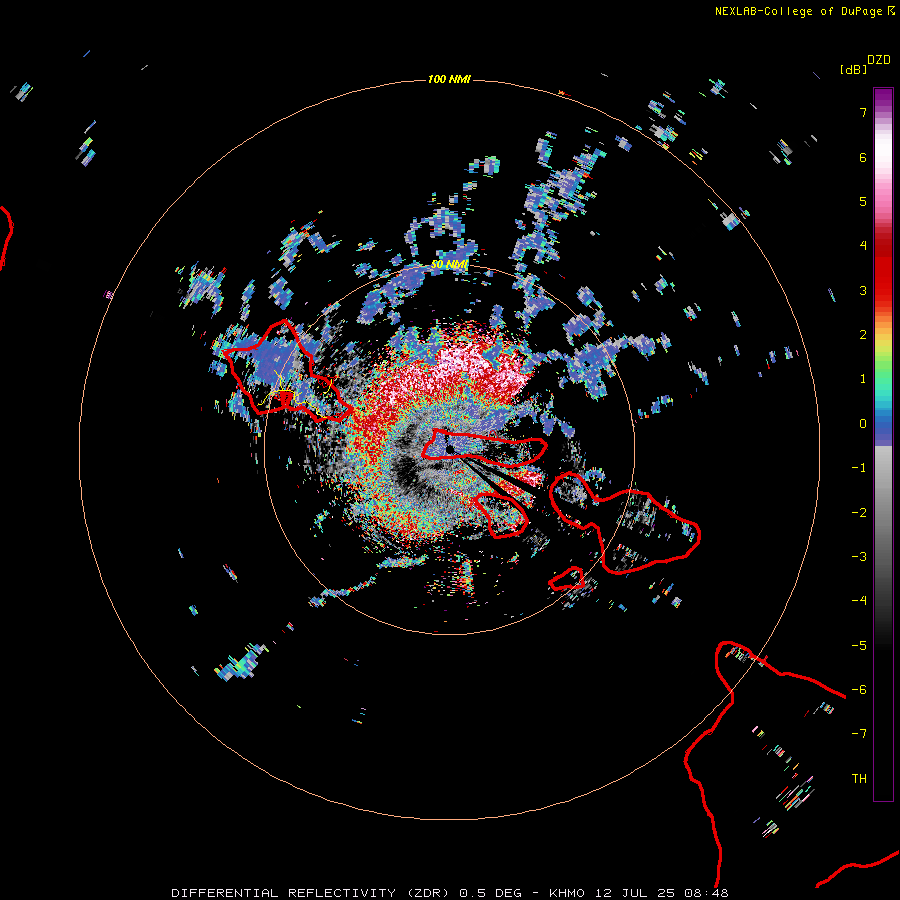Click the 3 value on color scale

click(863, 290)
